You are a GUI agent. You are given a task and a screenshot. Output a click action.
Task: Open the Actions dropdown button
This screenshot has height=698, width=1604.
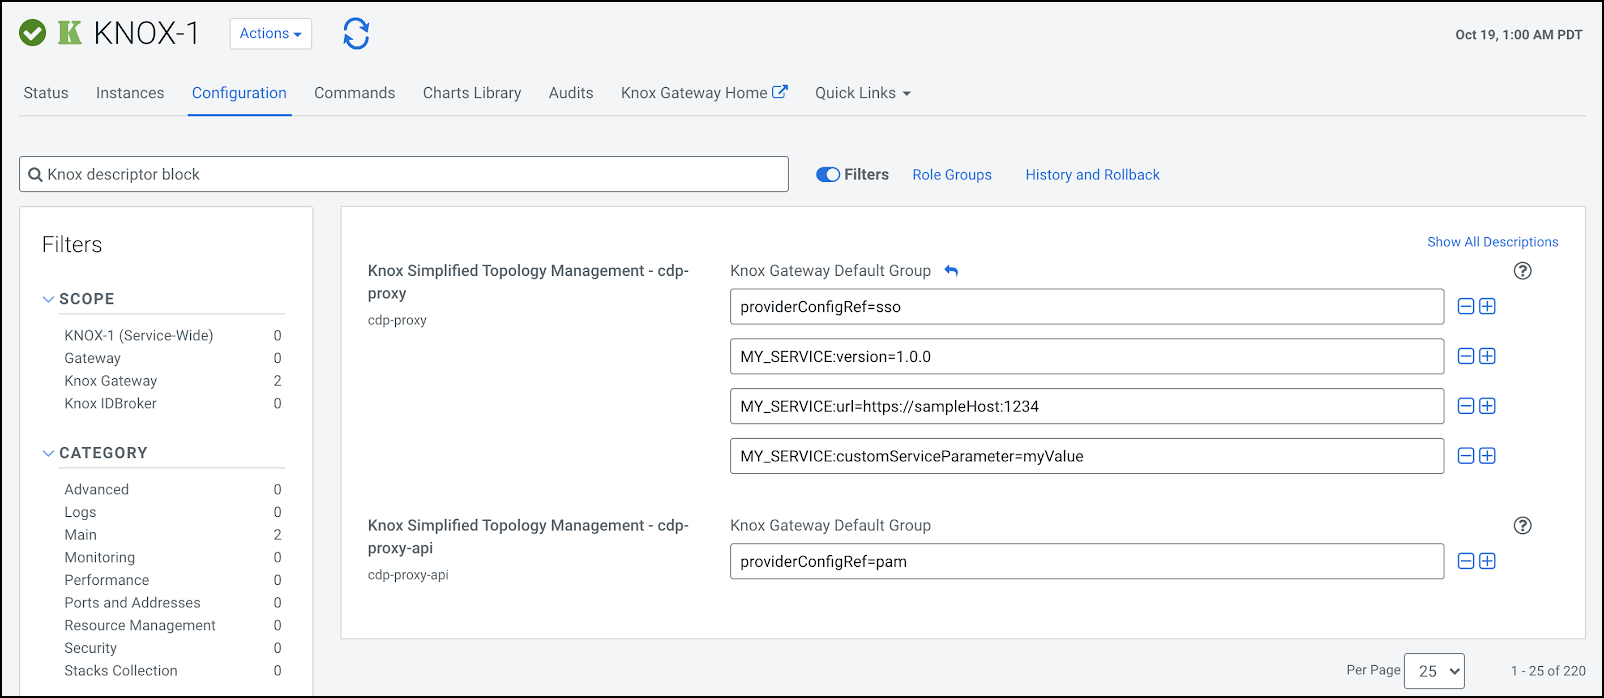(270, 33)
